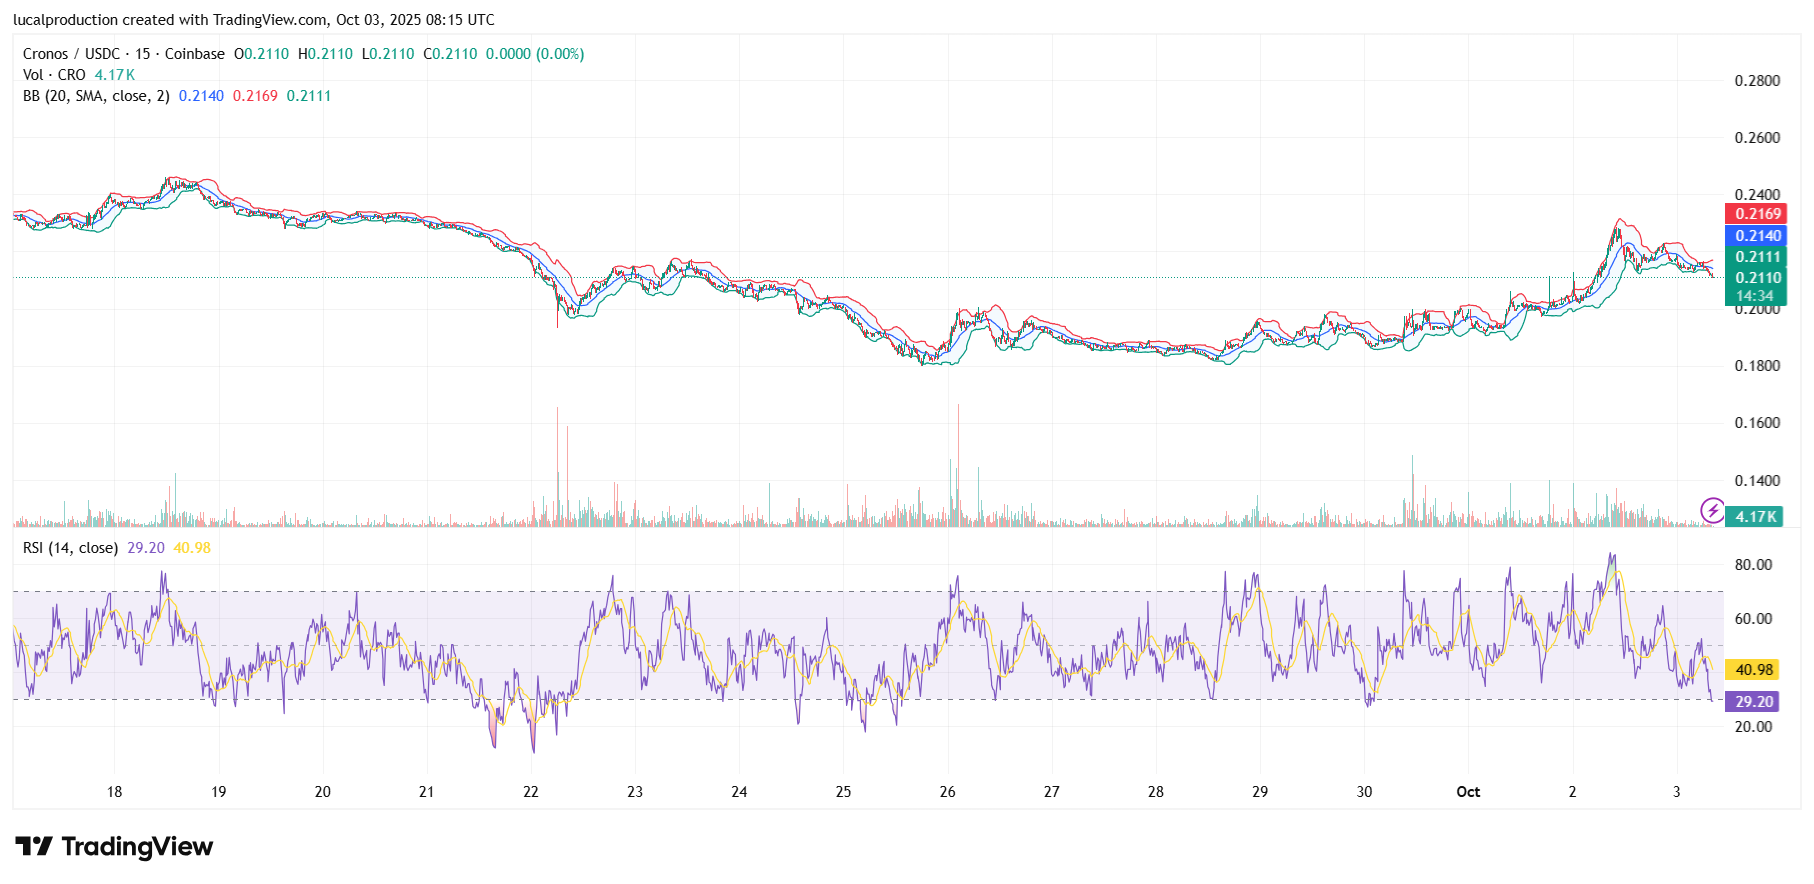
Task: Click date 22 on the time axis
Action: [x=531, y=792]
